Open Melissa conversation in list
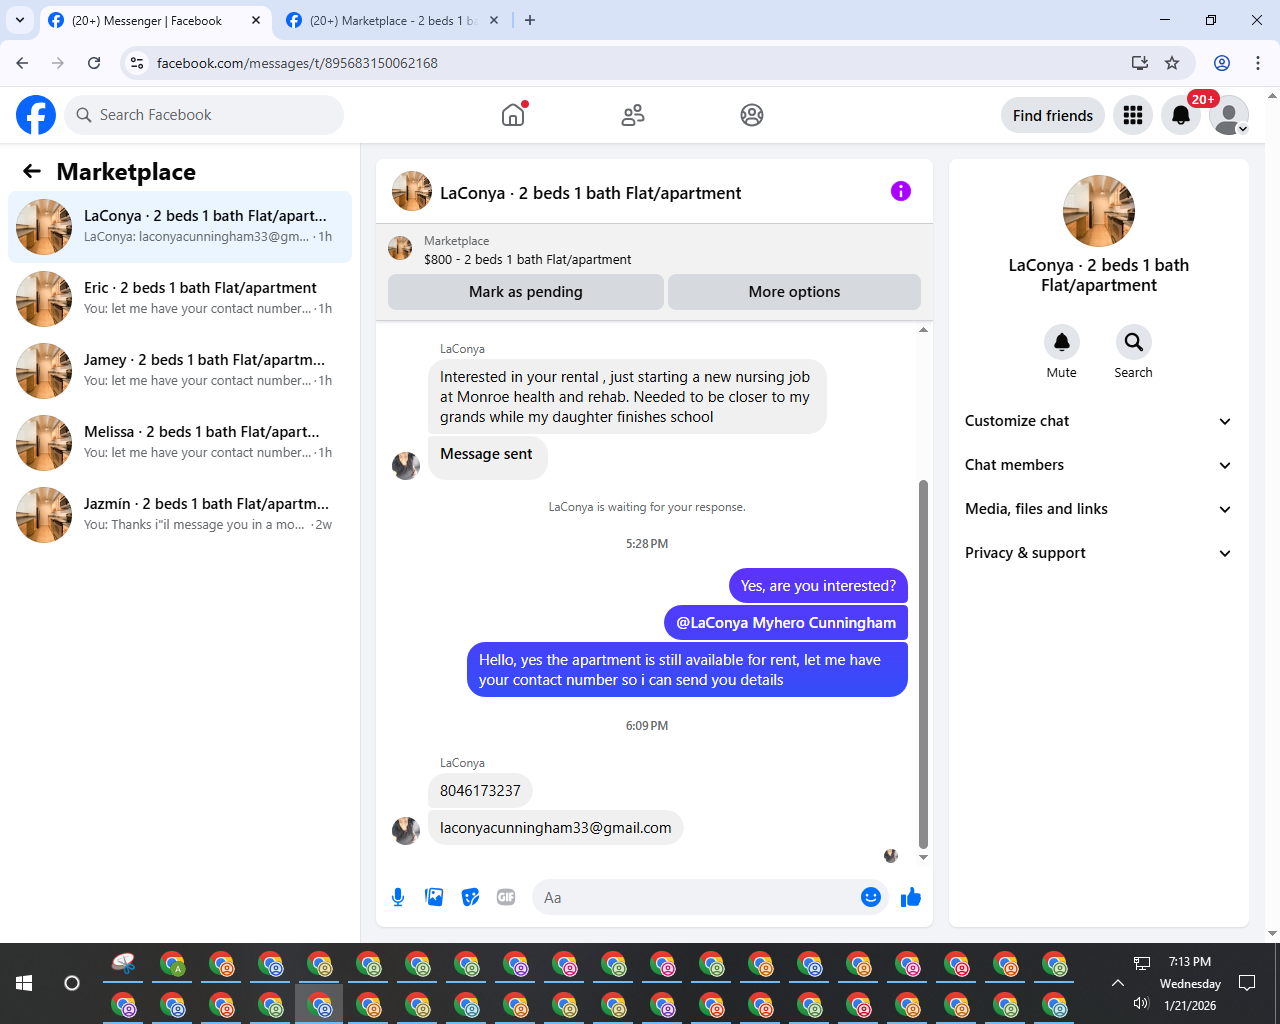The height and width of the screenshot is (1024, 1280). (180, 443)
